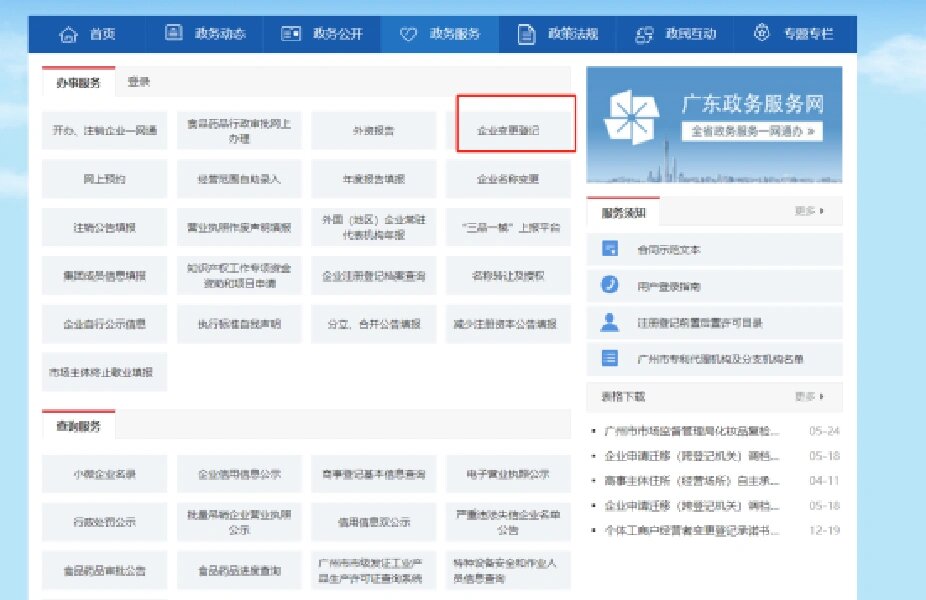This screenshot has height=600, width=926.
Task: Select the 表格下载 section header
Action: pos(624,396)
